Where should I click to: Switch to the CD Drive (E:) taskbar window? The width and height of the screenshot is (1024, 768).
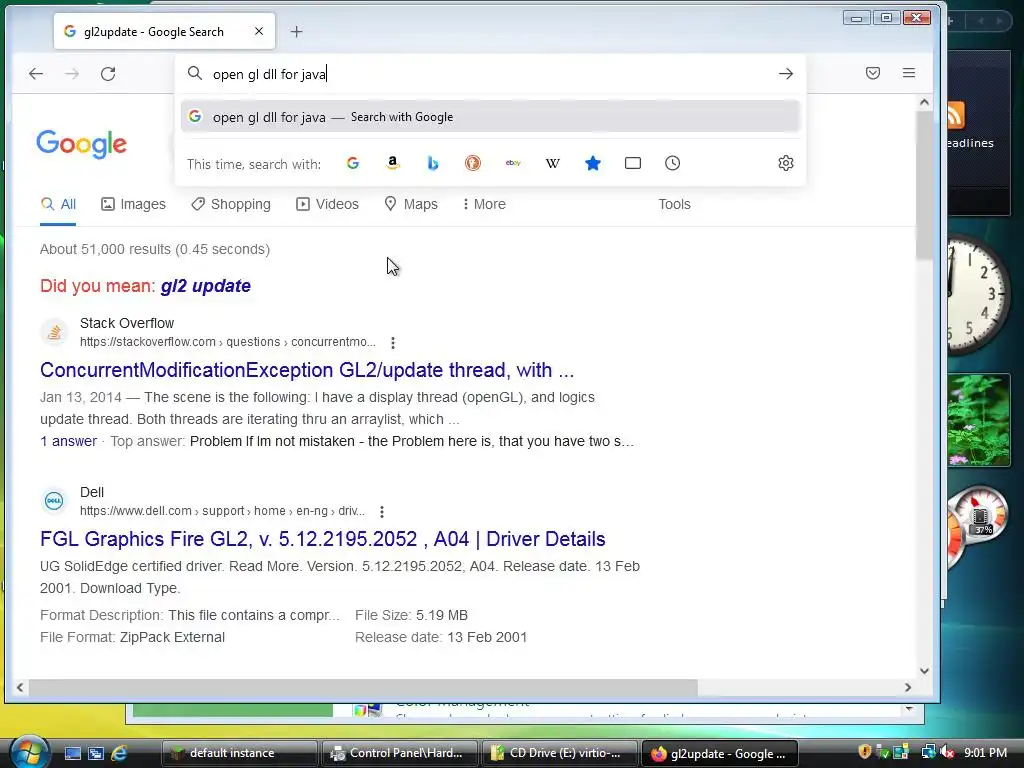pos(559,753)
